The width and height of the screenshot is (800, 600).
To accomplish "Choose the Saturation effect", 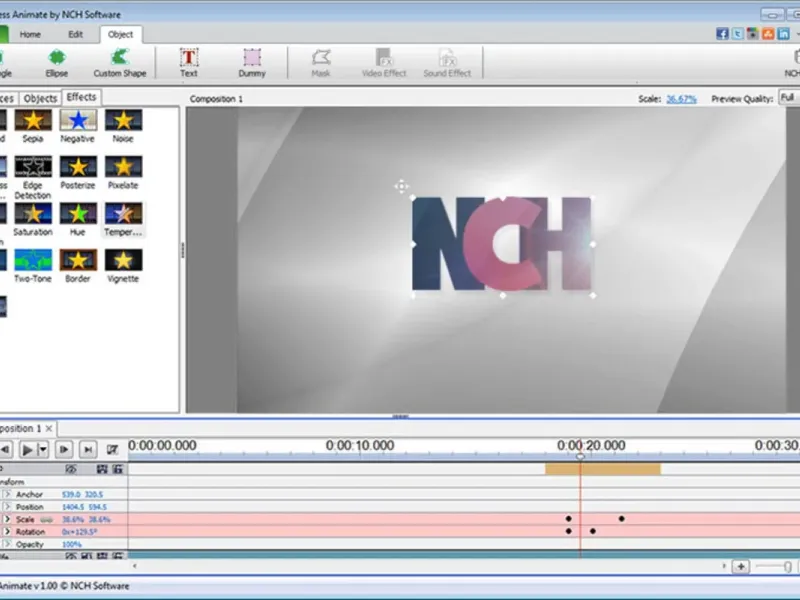I will [x=33, y=219].
